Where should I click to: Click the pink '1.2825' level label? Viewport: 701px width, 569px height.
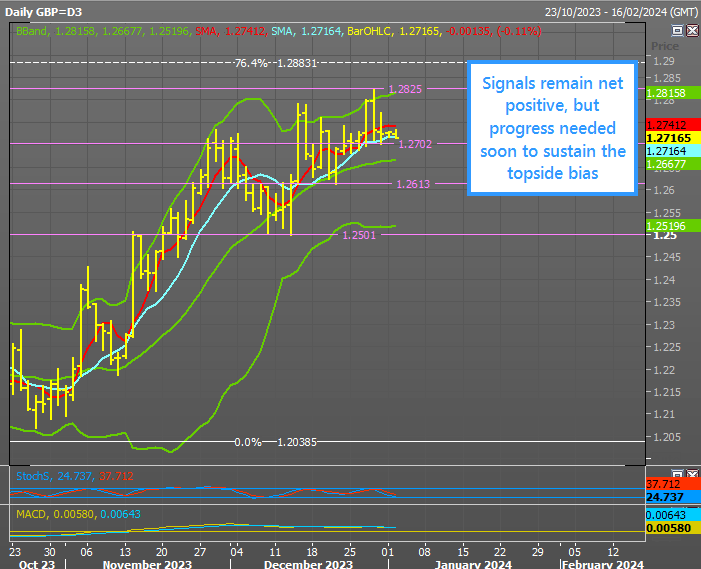click(405, 89)
